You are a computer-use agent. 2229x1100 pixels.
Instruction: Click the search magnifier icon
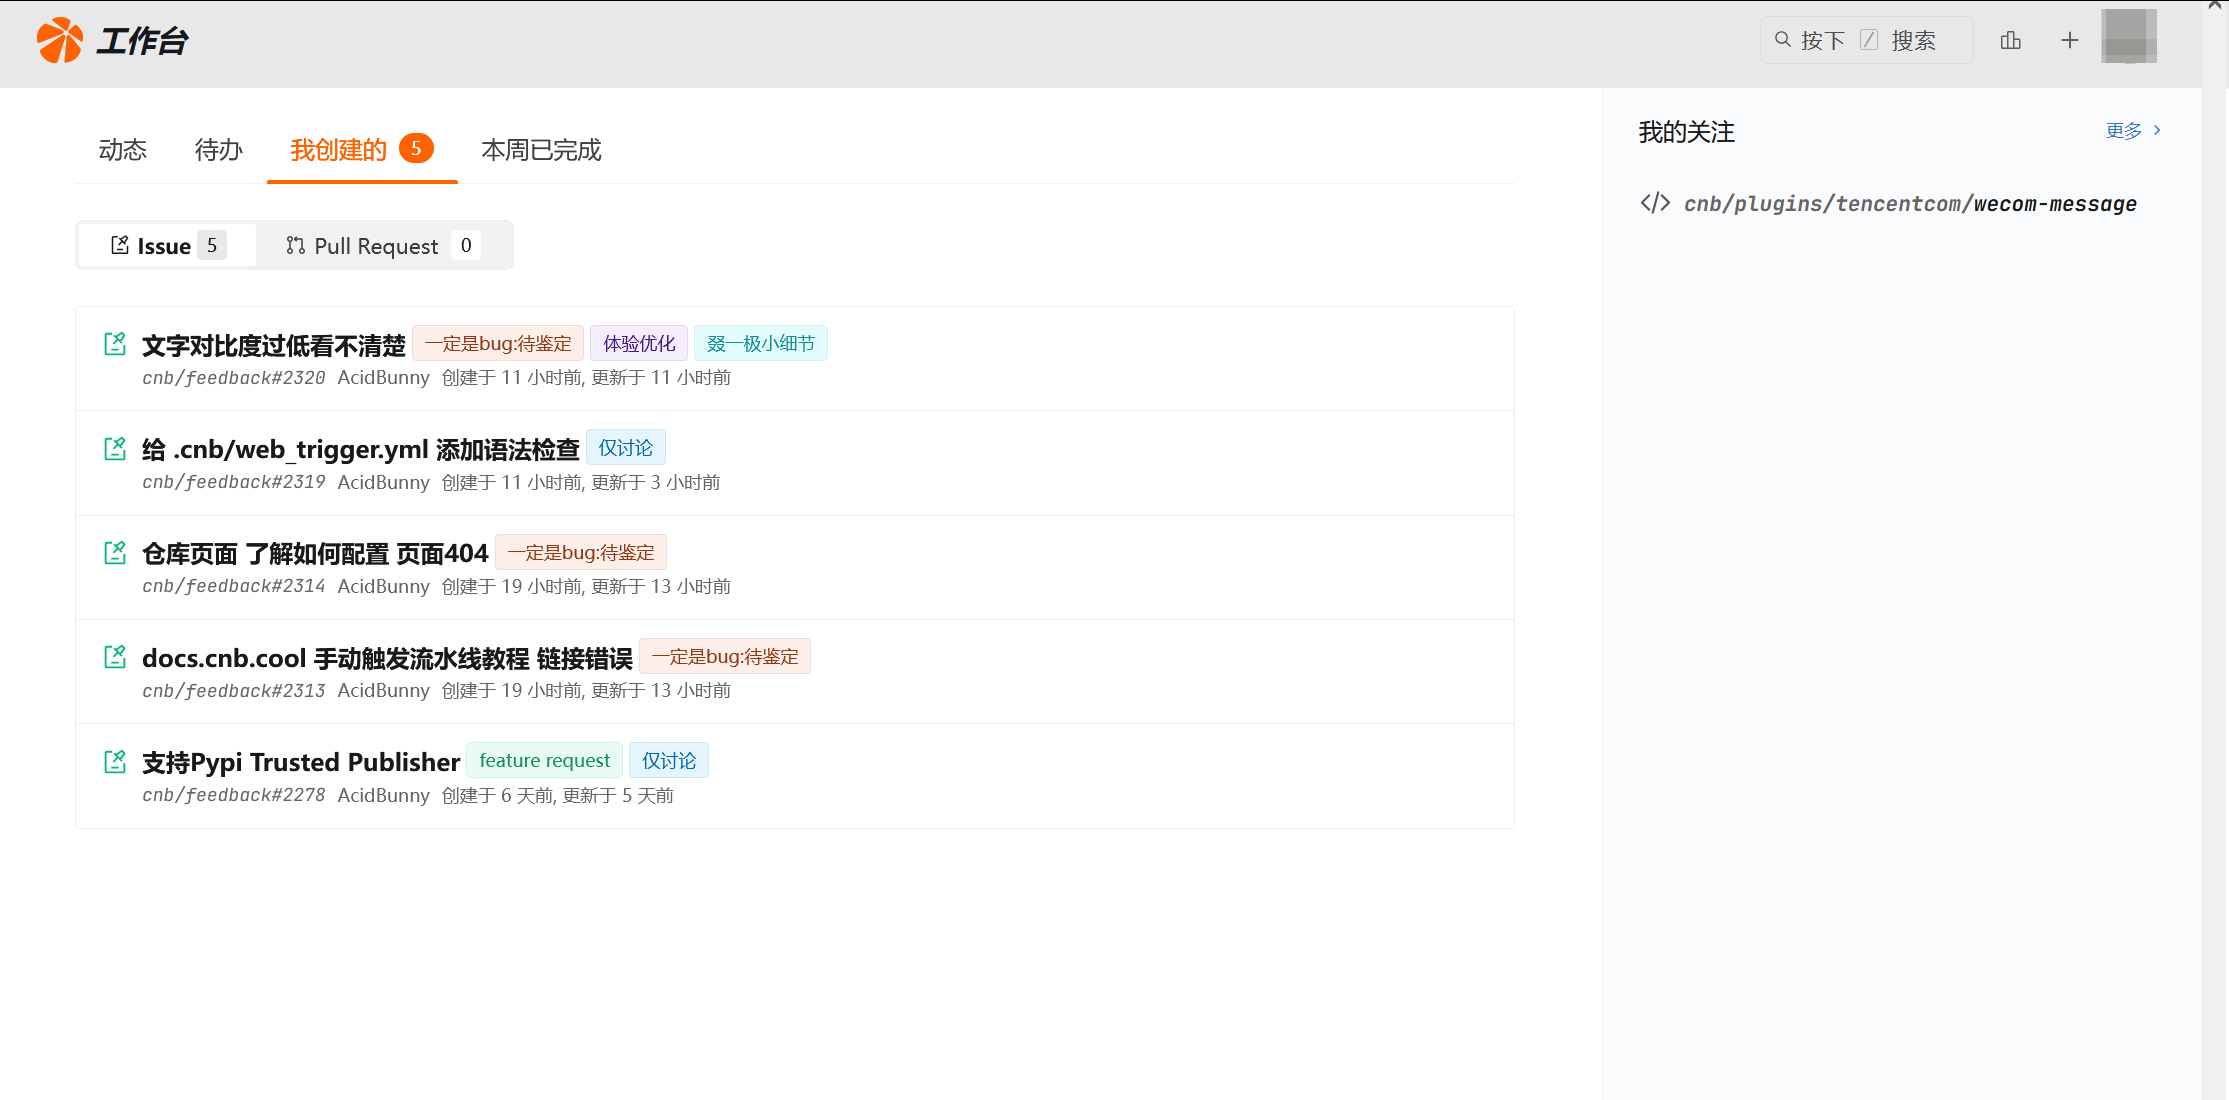coord(1783,39)
